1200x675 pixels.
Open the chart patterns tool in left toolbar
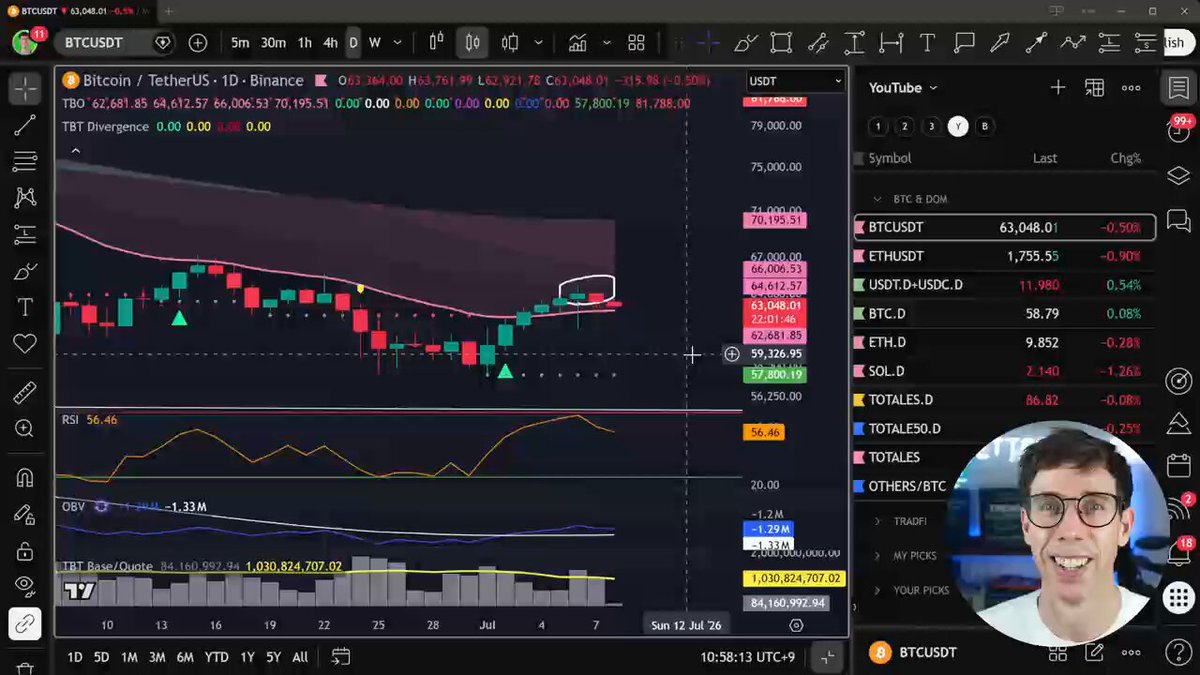[x=25, y=198]
